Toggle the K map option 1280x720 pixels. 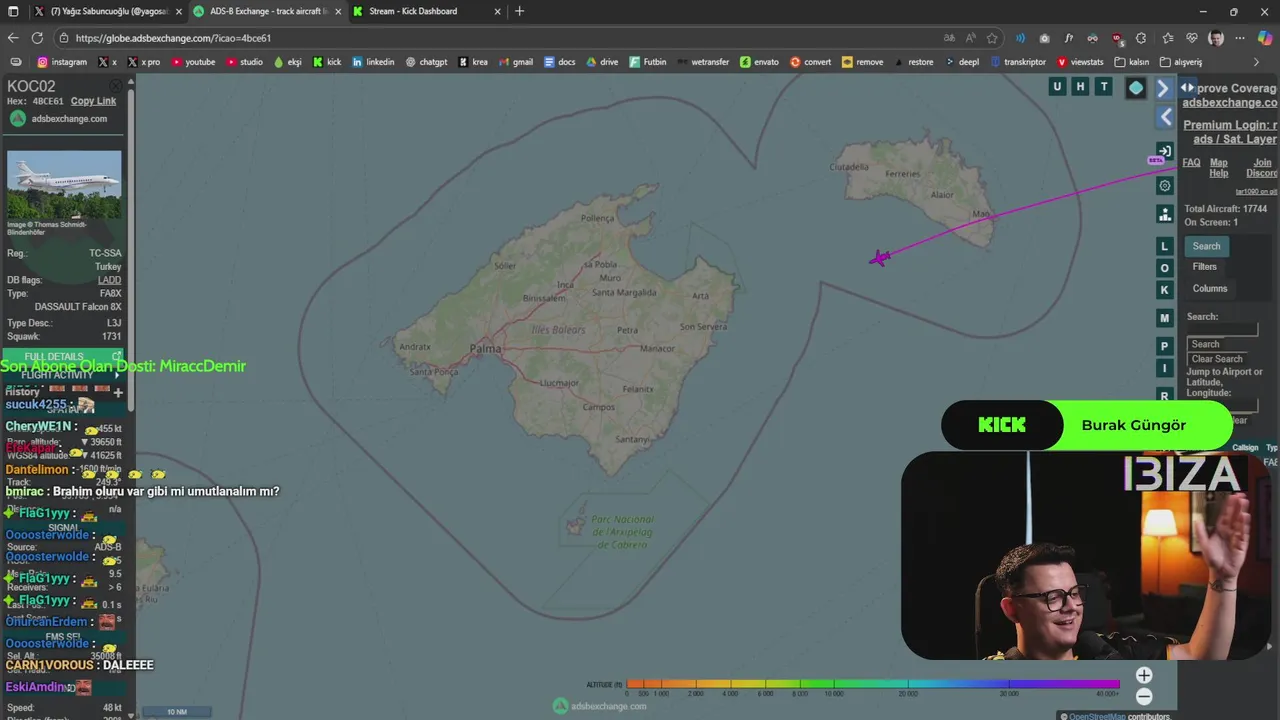(x=1164, y=290)
